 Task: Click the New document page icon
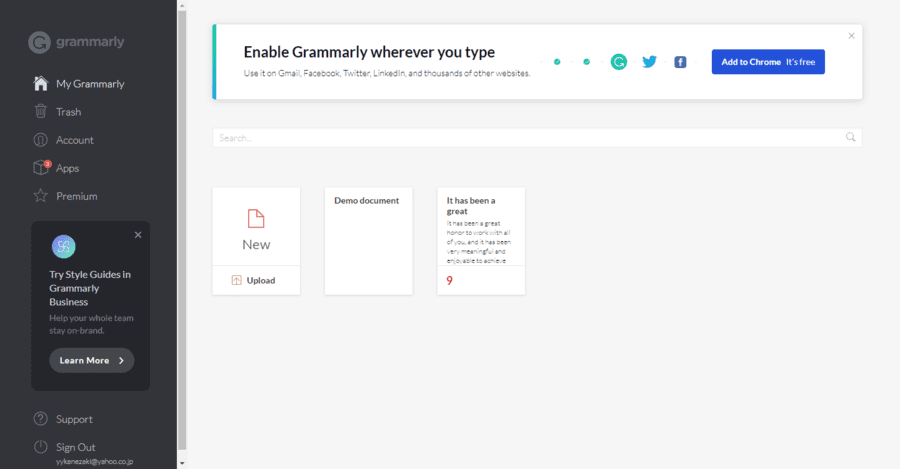[256, 219]
